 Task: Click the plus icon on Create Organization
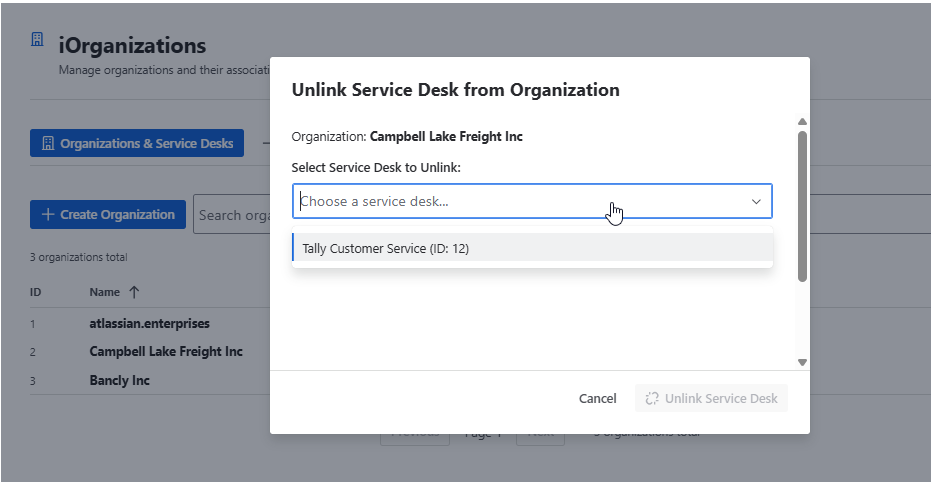pos(48,214)
